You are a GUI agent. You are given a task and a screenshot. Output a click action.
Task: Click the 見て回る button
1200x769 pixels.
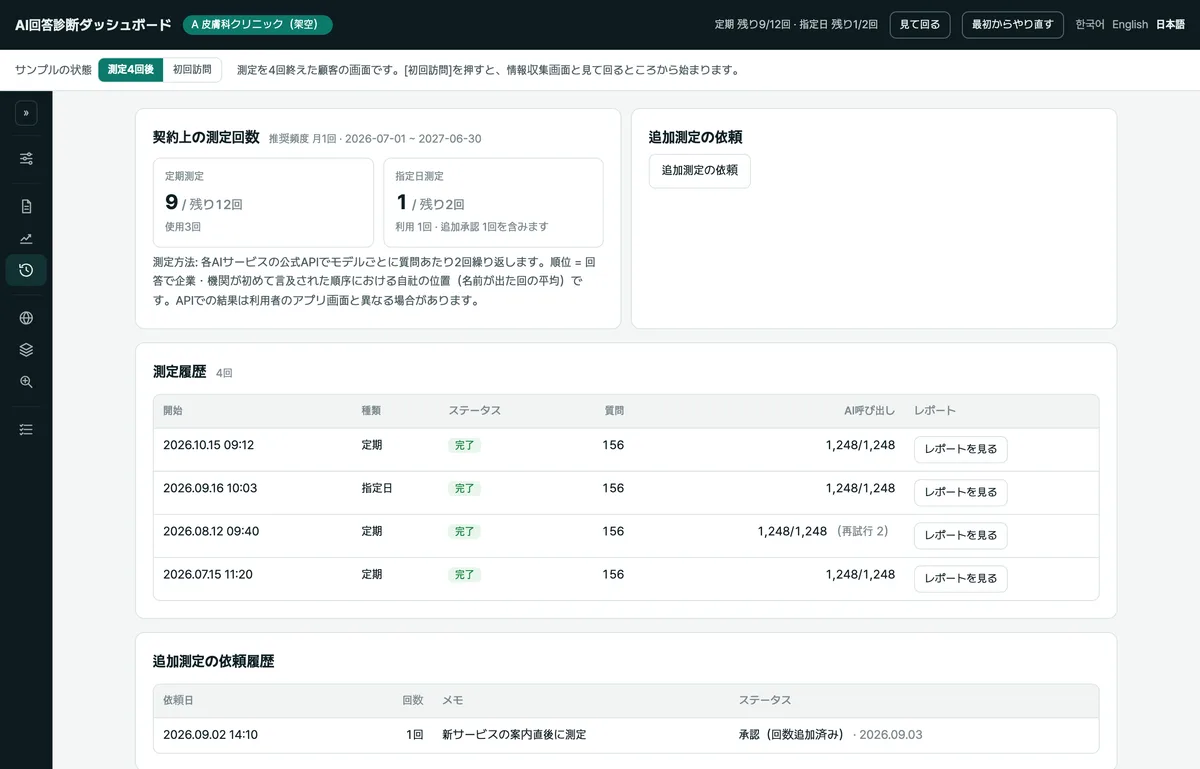pyautogui.click(x=920, y=25)
